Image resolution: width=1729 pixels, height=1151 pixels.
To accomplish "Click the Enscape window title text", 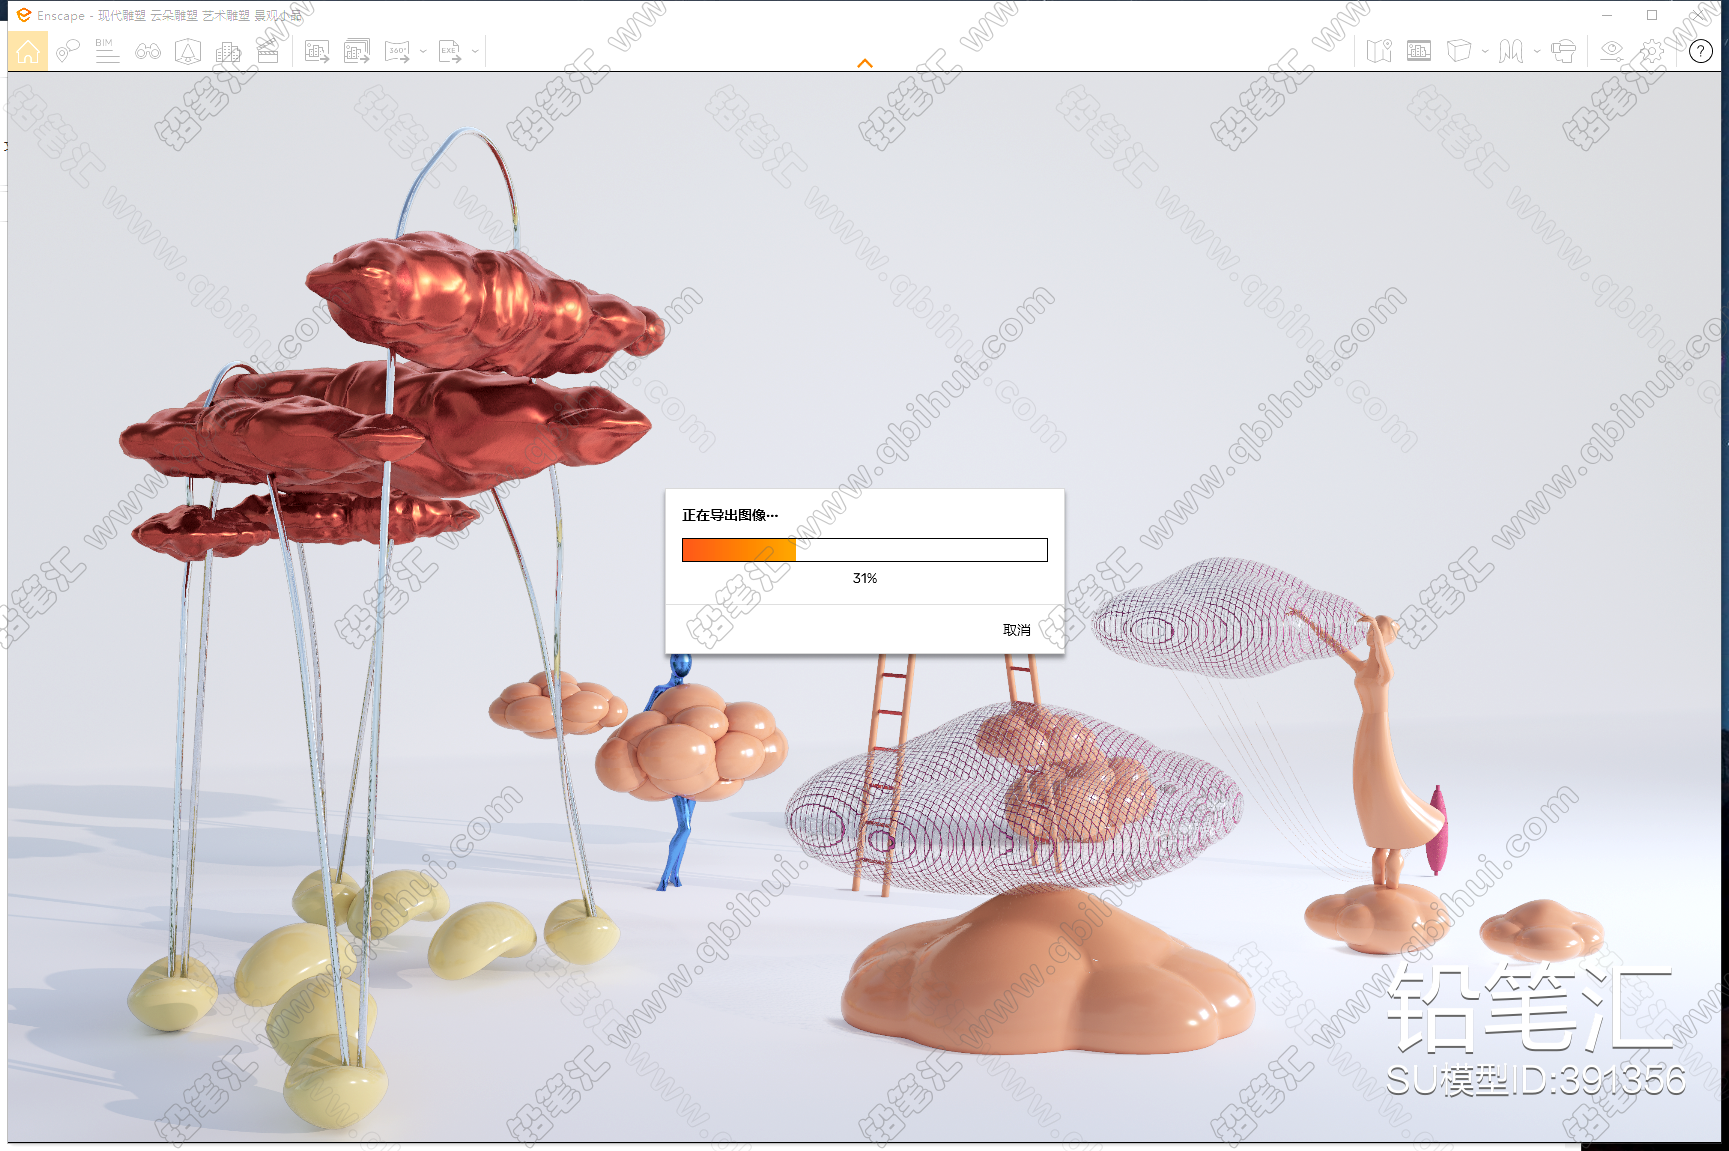I will (x=169, y=16).
